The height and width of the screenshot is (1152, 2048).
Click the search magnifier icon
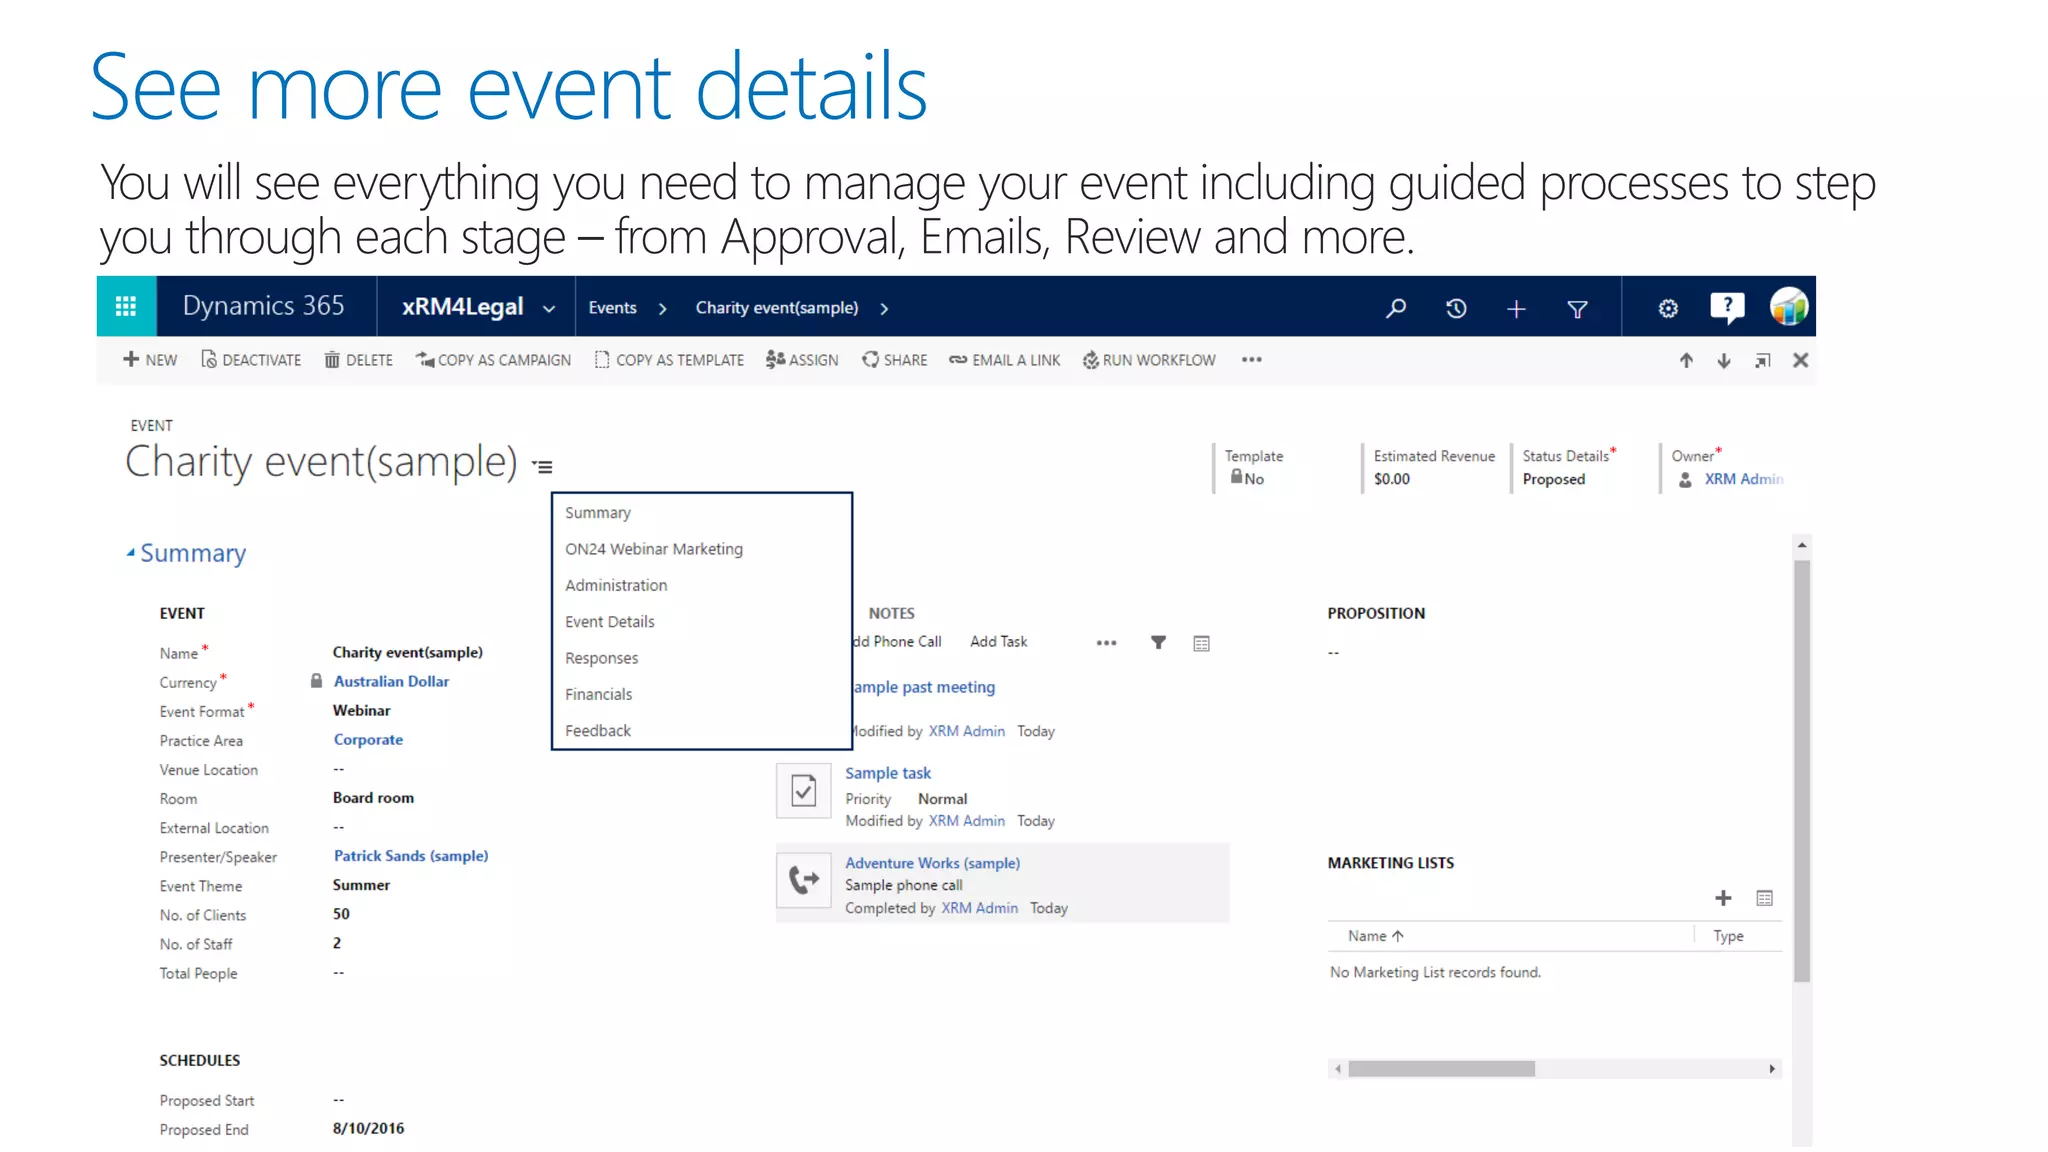[x=1396, y=308]
